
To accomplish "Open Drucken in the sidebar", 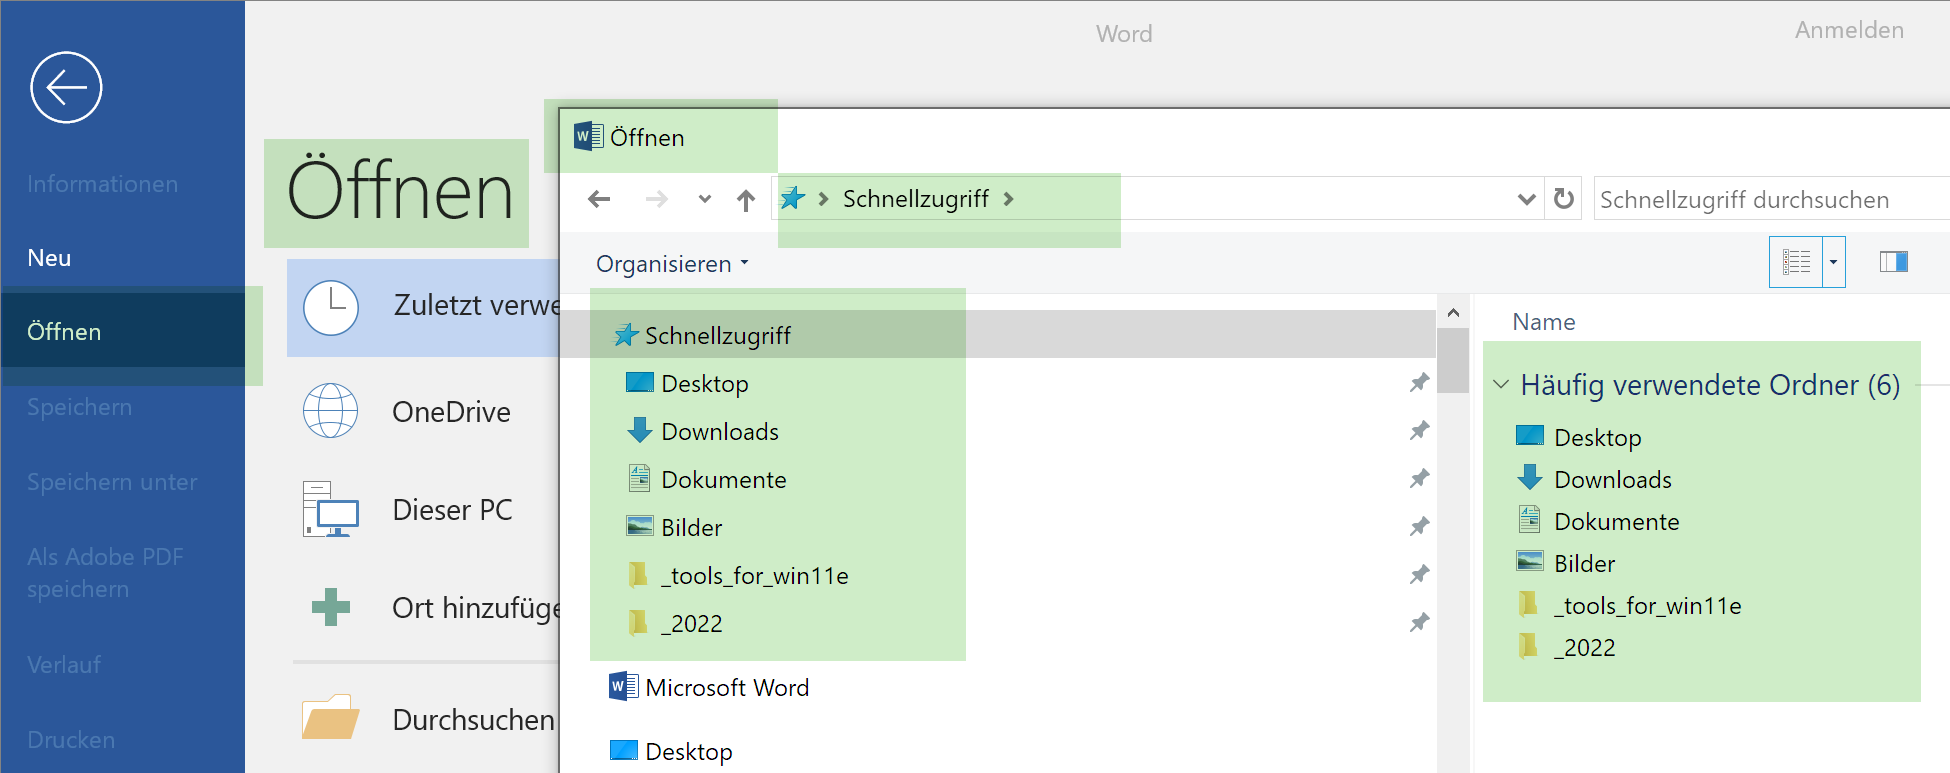I will (x=71, y=740).
